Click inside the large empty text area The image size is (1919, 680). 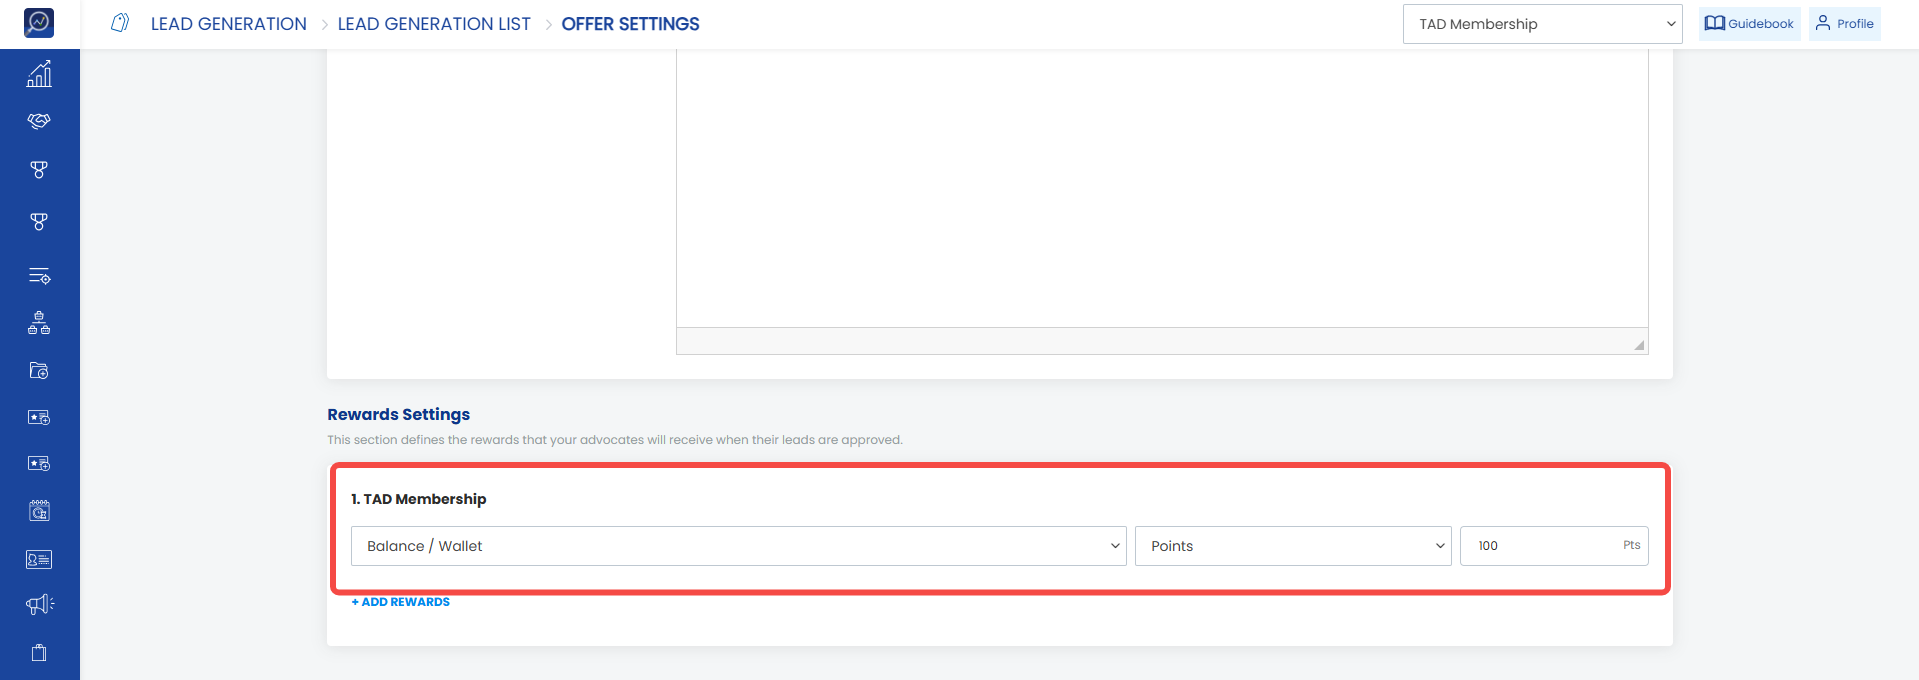1162,188
